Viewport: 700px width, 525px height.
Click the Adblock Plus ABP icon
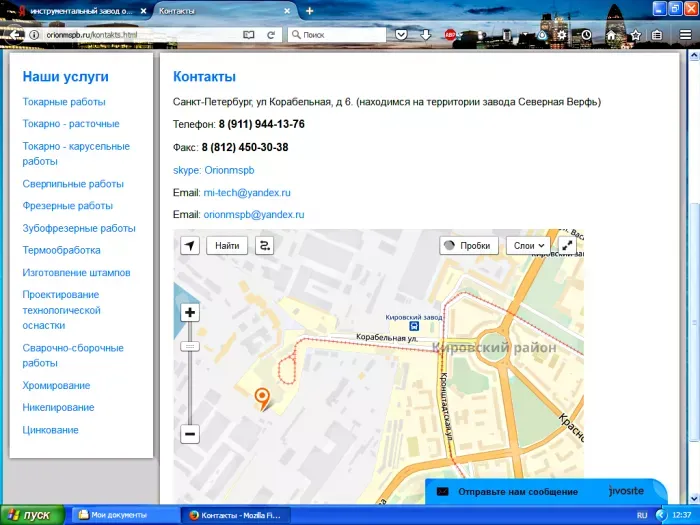click(x=450, y=35)
